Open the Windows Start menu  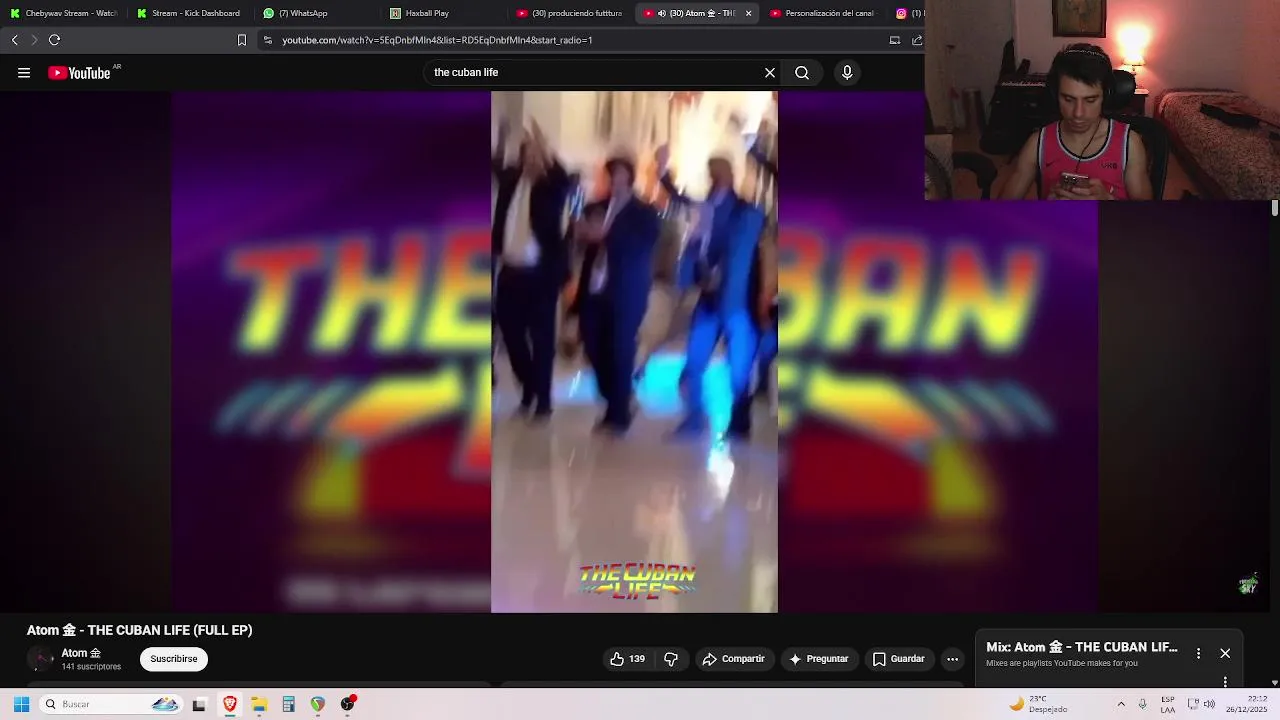pyautogui.click(x=21, y=704)
